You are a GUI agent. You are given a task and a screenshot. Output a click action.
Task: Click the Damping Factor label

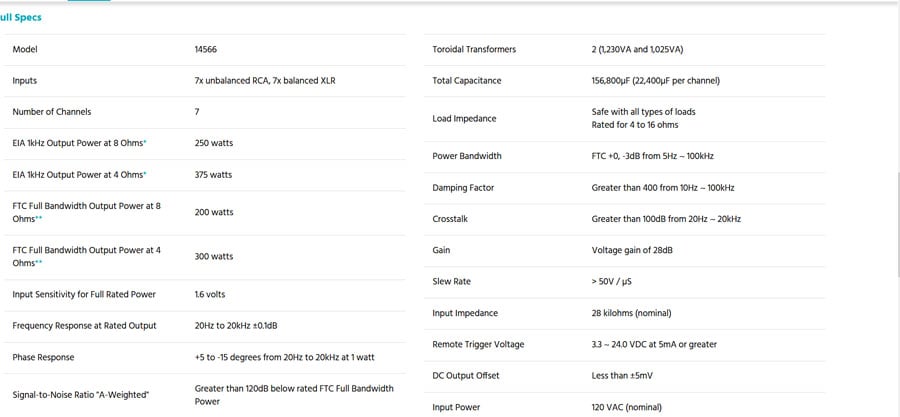point(463,188)
